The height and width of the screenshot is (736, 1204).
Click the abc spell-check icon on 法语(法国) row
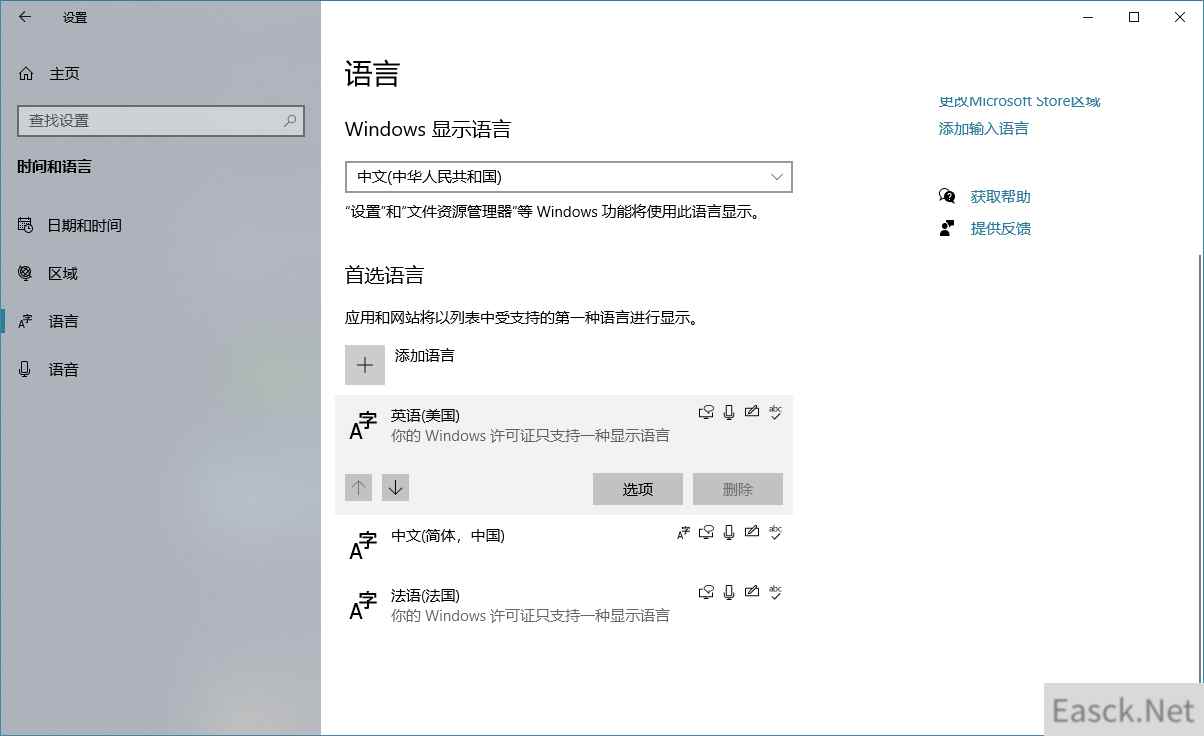tap(775, 592)
